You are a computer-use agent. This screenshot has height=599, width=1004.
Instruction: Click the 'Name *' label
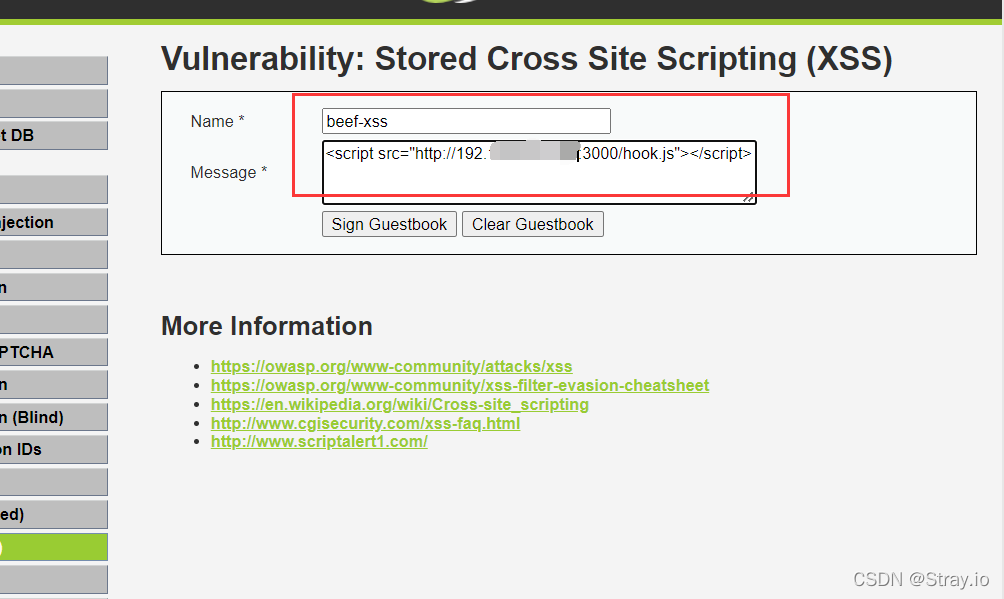click(218, 121)
